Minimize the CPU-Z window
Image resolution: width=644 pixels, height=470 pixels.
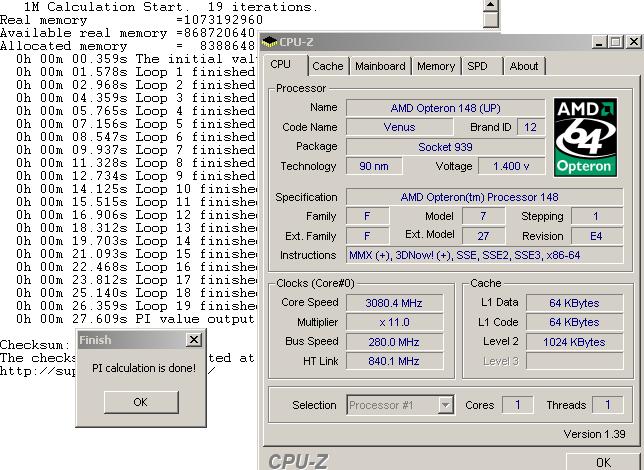click(598, 42)
